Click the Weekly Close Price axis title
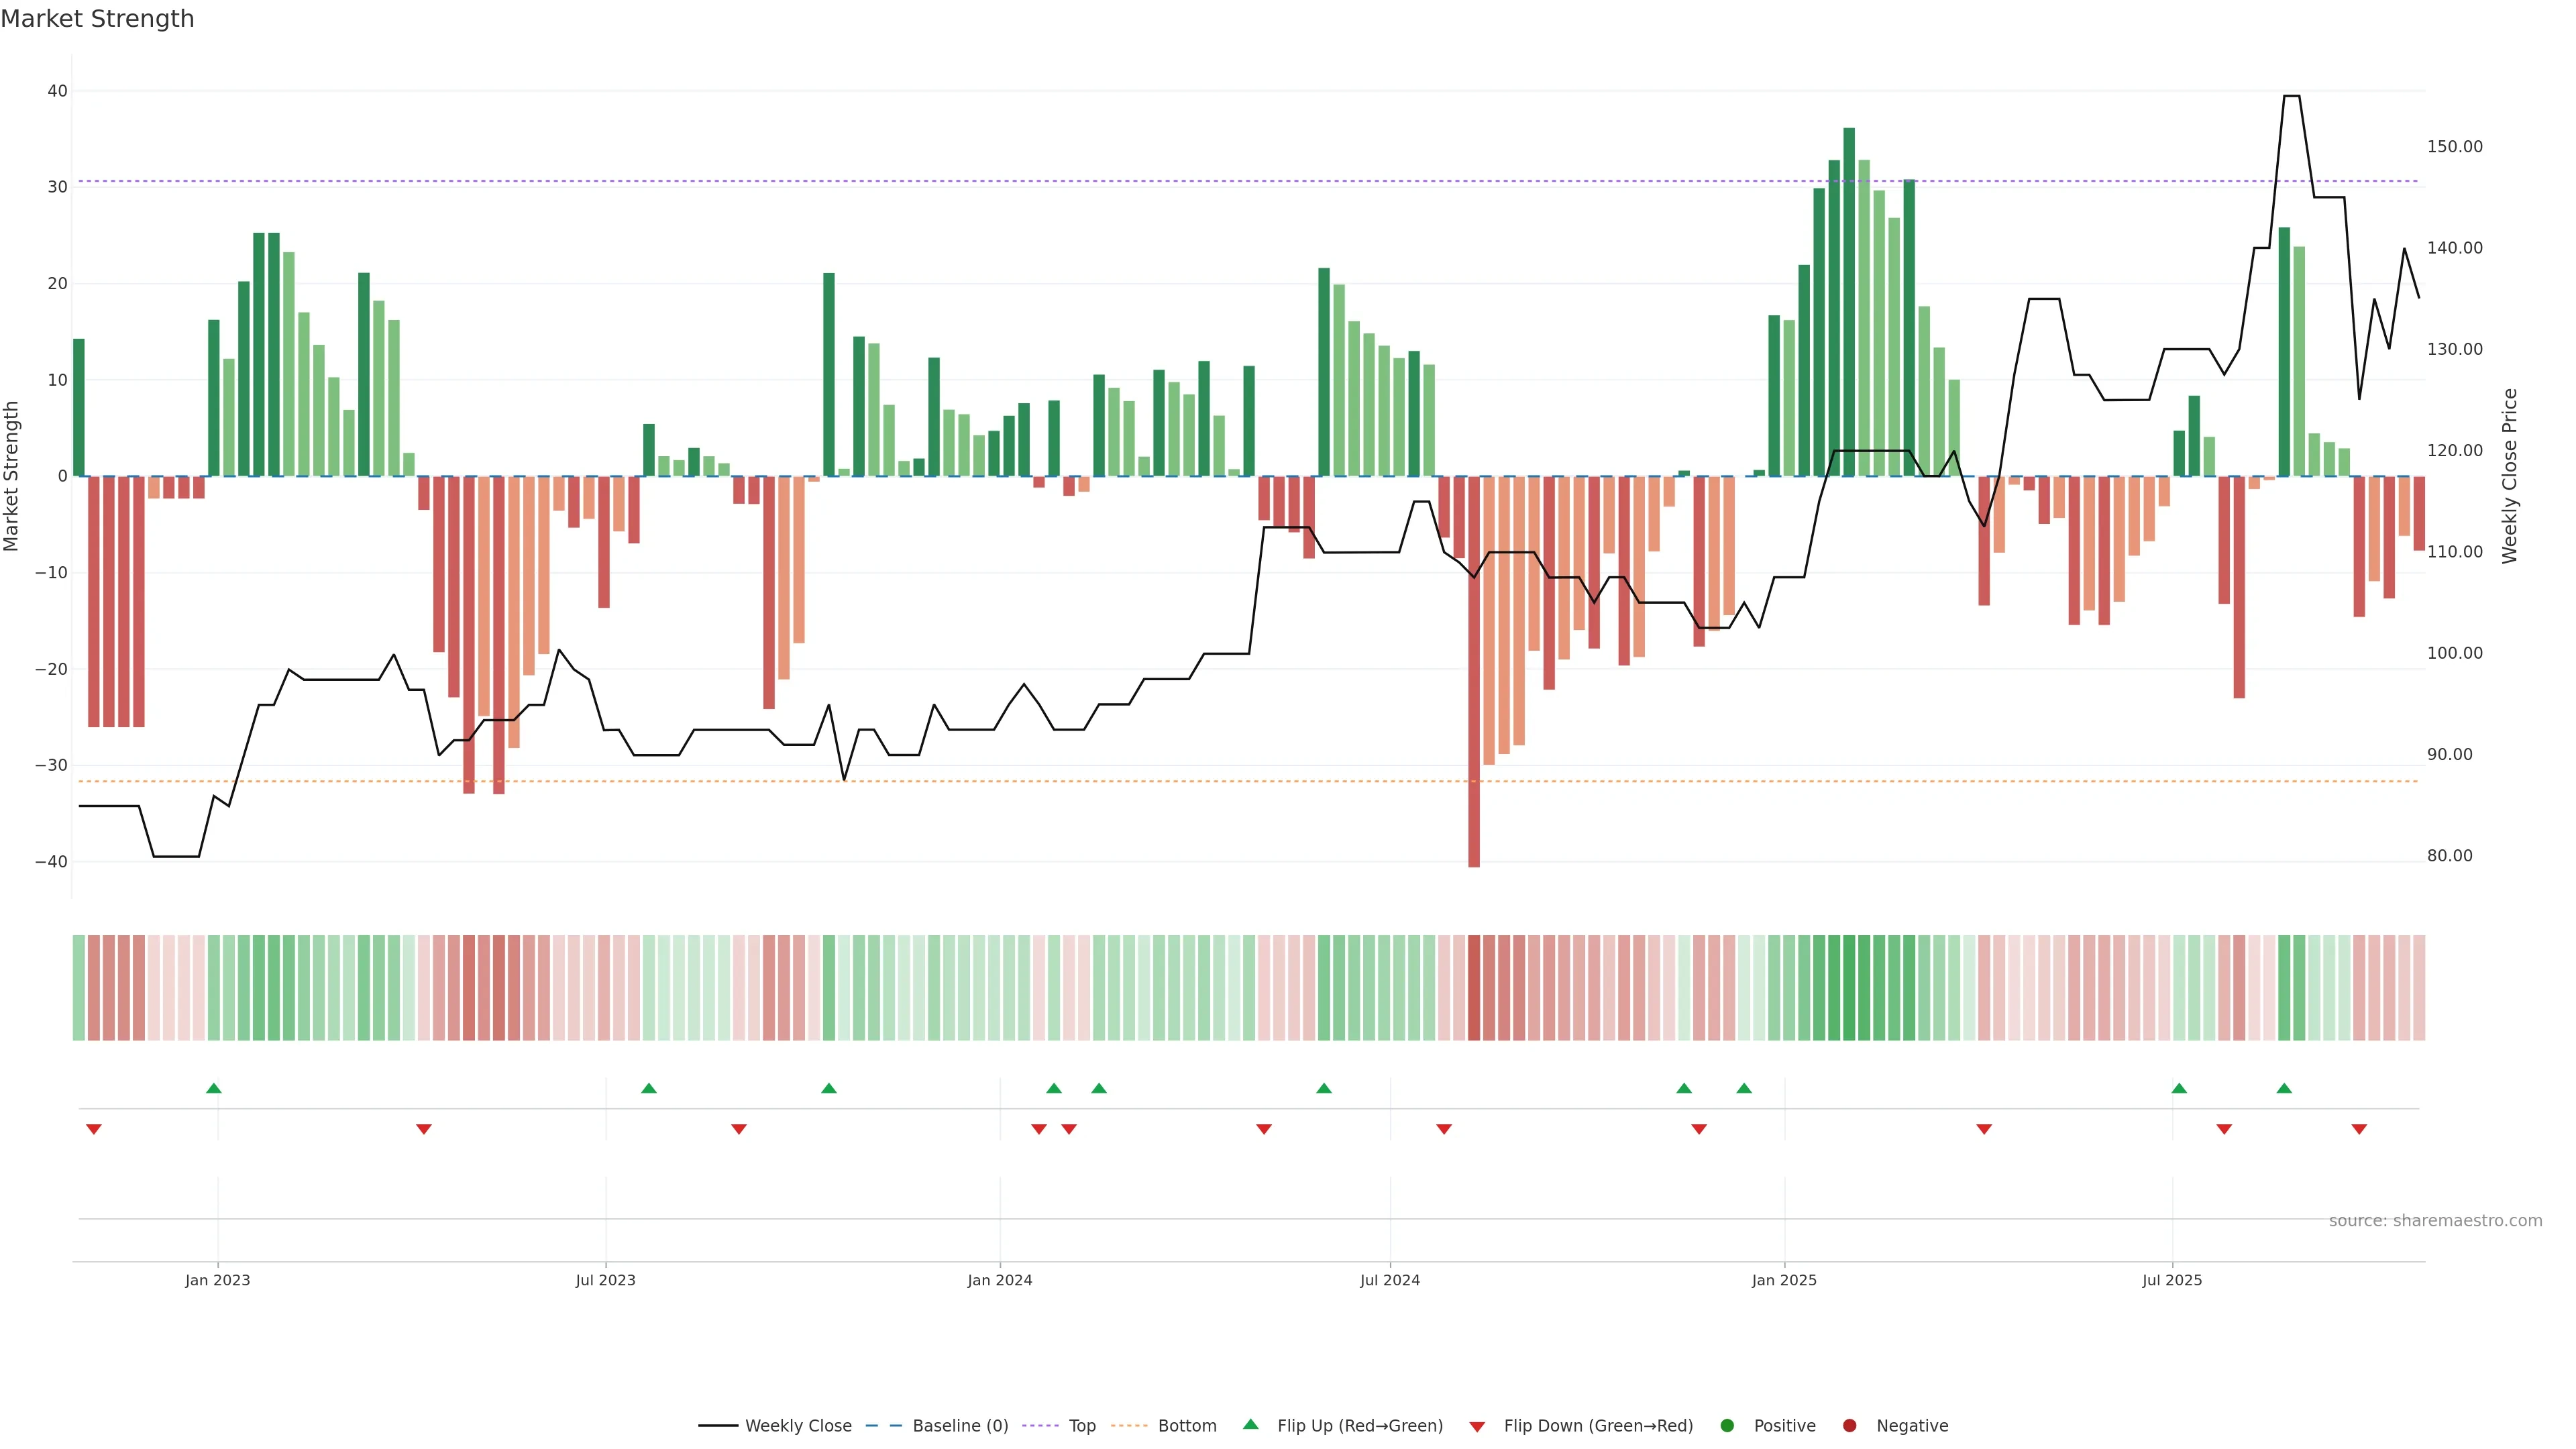 (2509, 476)
